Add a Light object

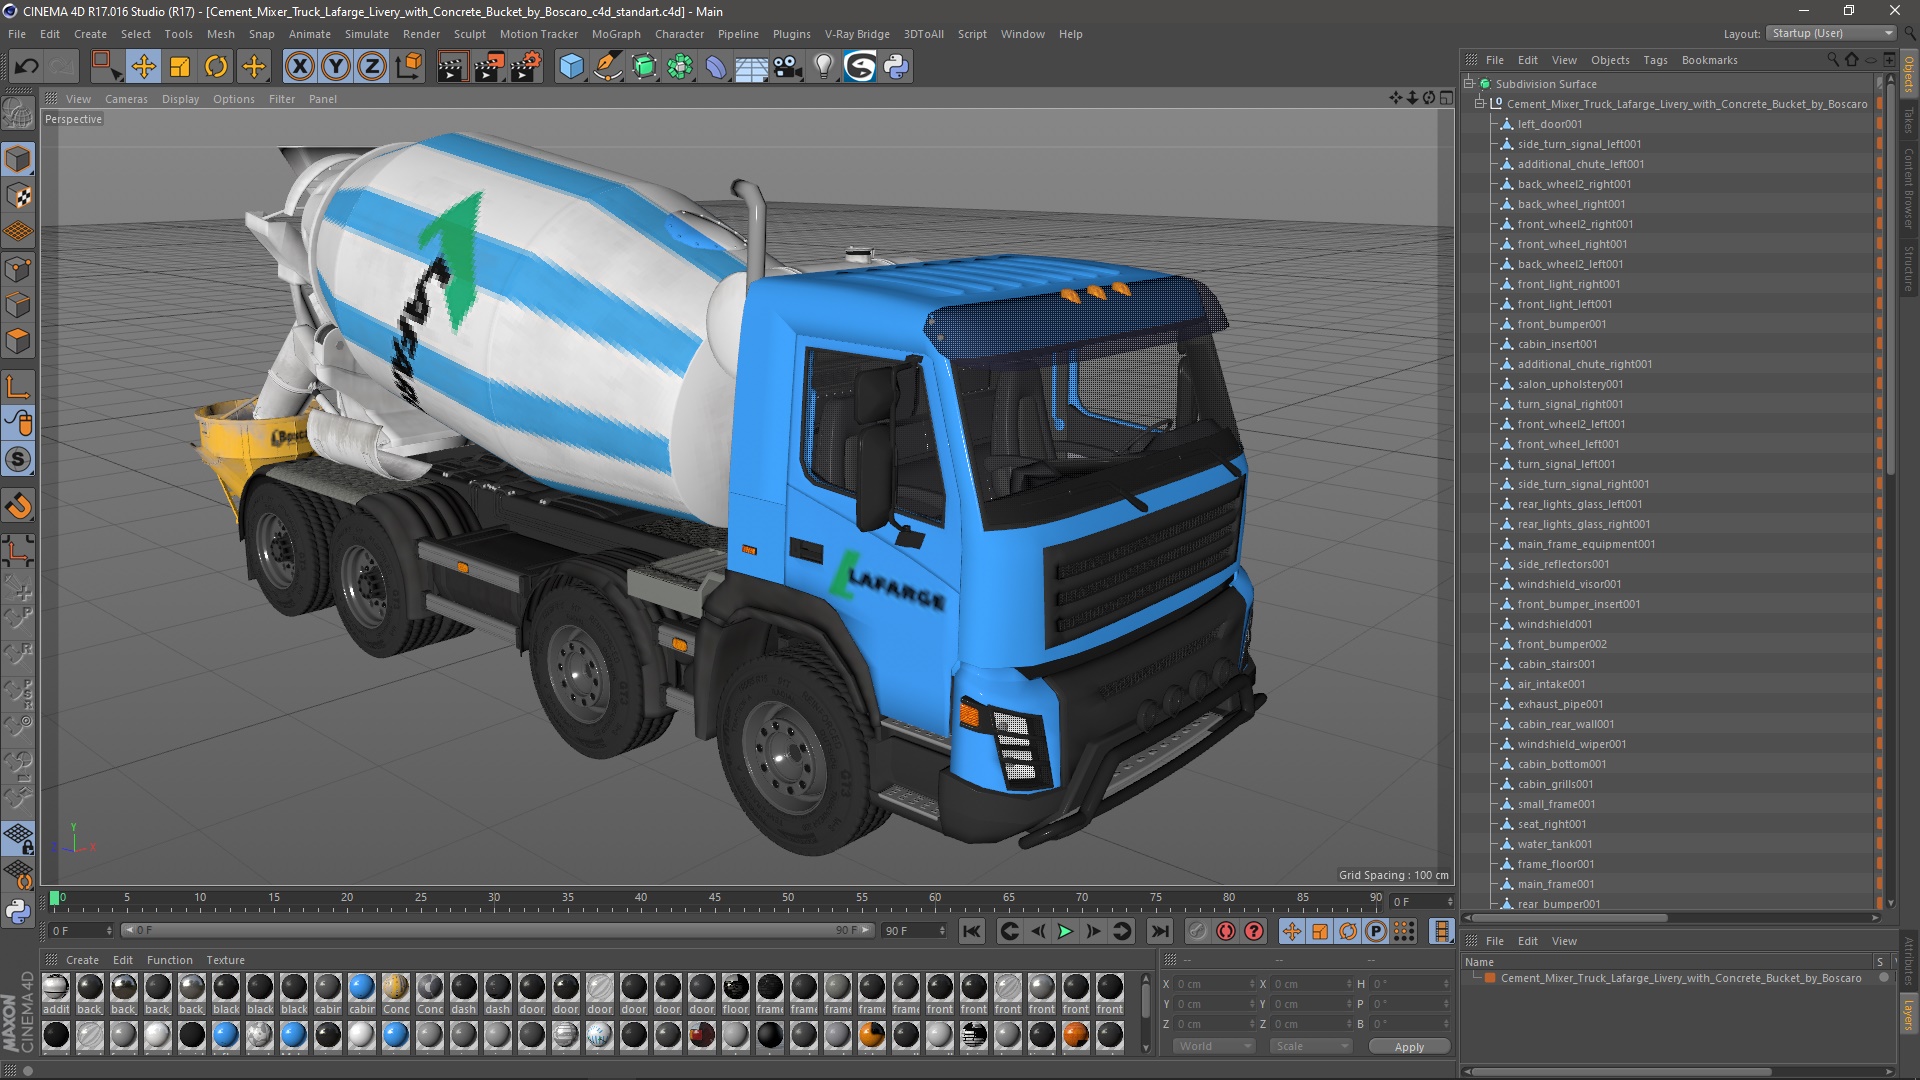point(823,67)
